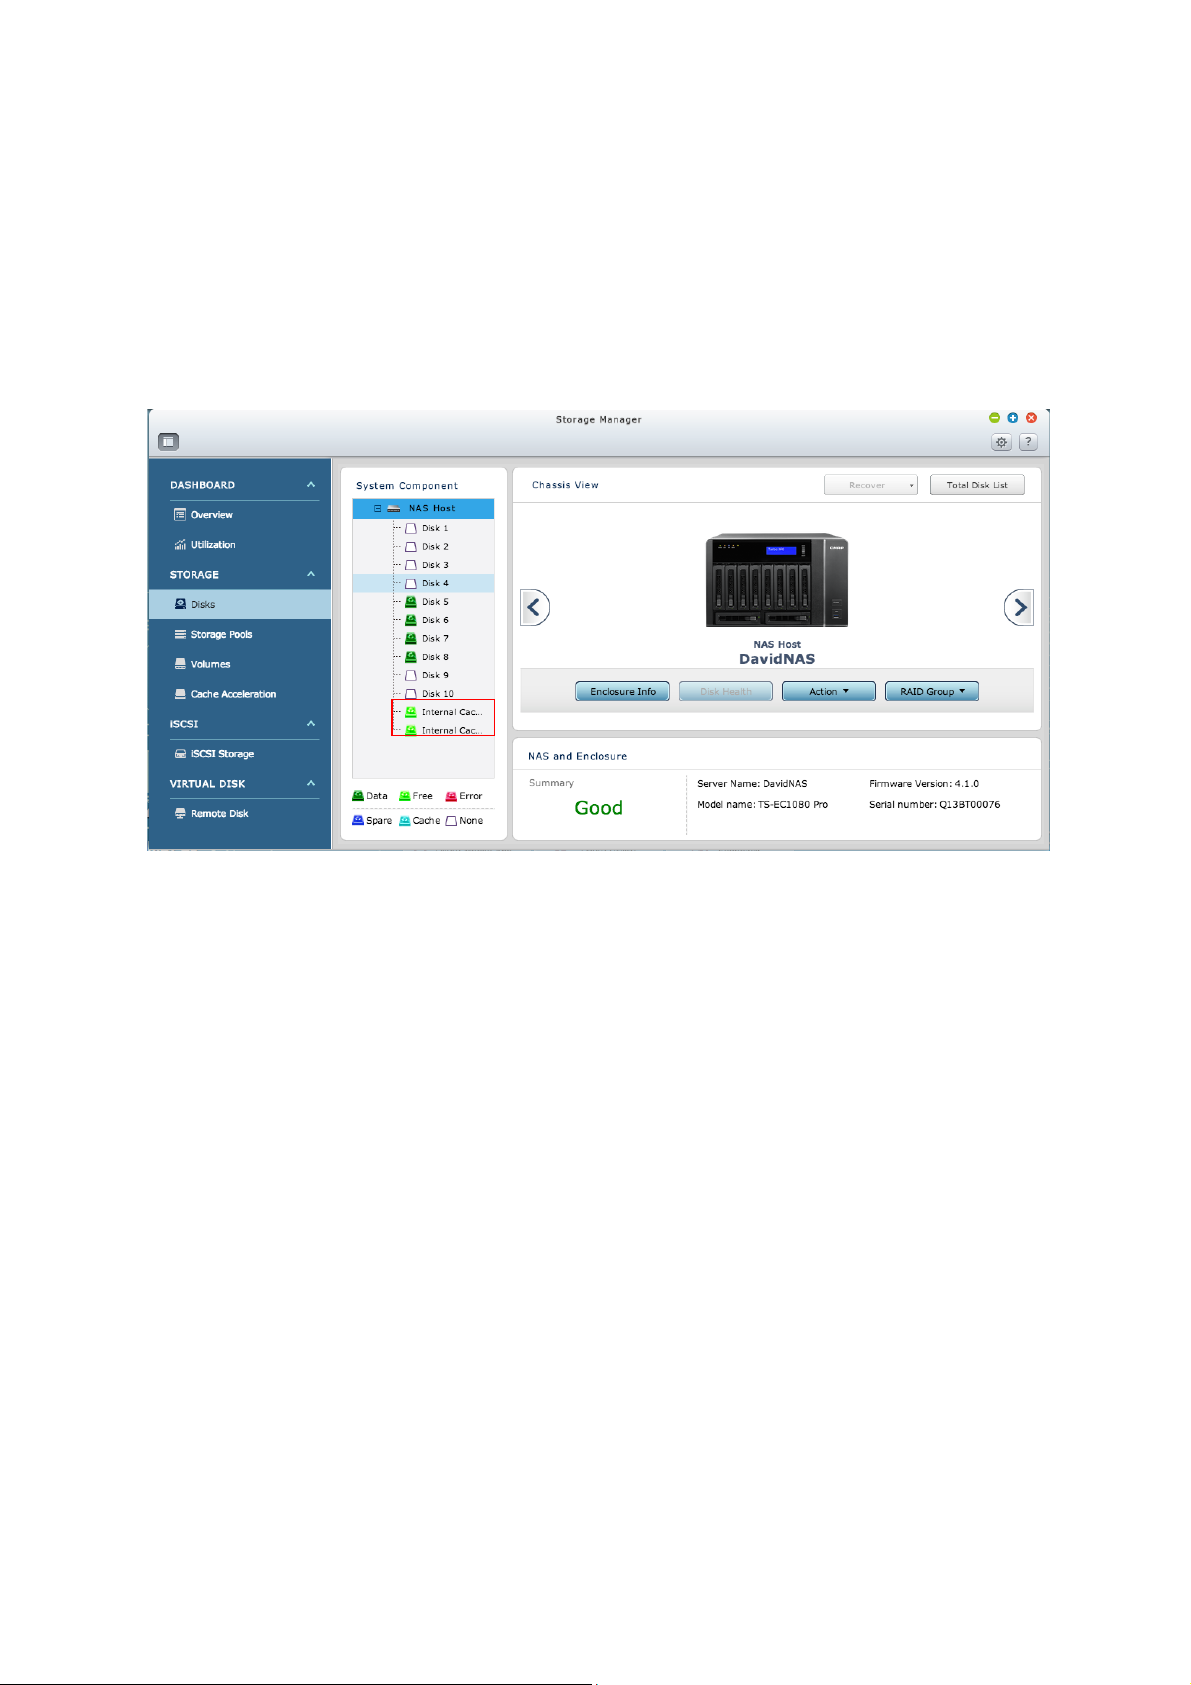Click the Disk Health button
Image resolution: width=1191 pixels, height=1685 pixels.
click(726, 691)
